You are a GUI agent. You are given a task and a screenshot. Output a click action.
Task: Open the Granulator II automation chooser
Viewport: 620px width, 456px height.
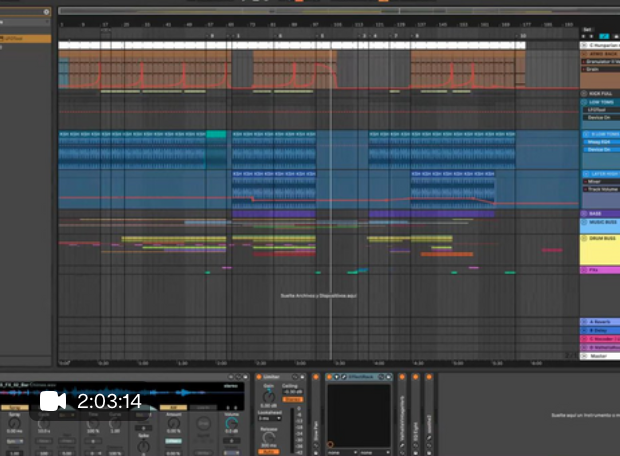click(x=601, y=62)
